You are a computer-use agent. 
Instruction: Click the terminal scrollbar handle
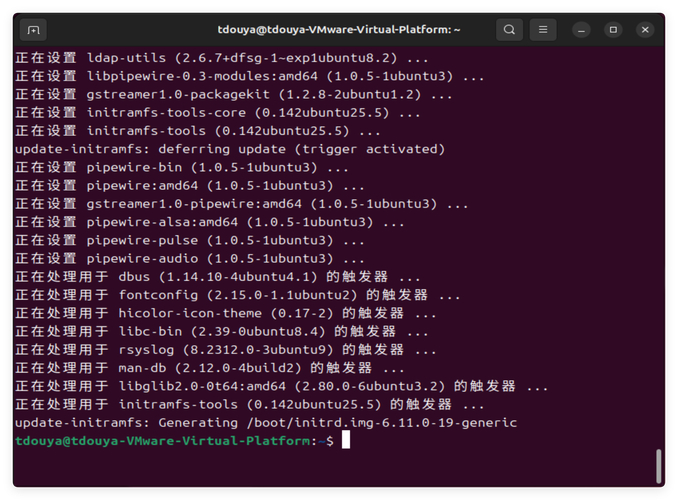tap(659, 466)
